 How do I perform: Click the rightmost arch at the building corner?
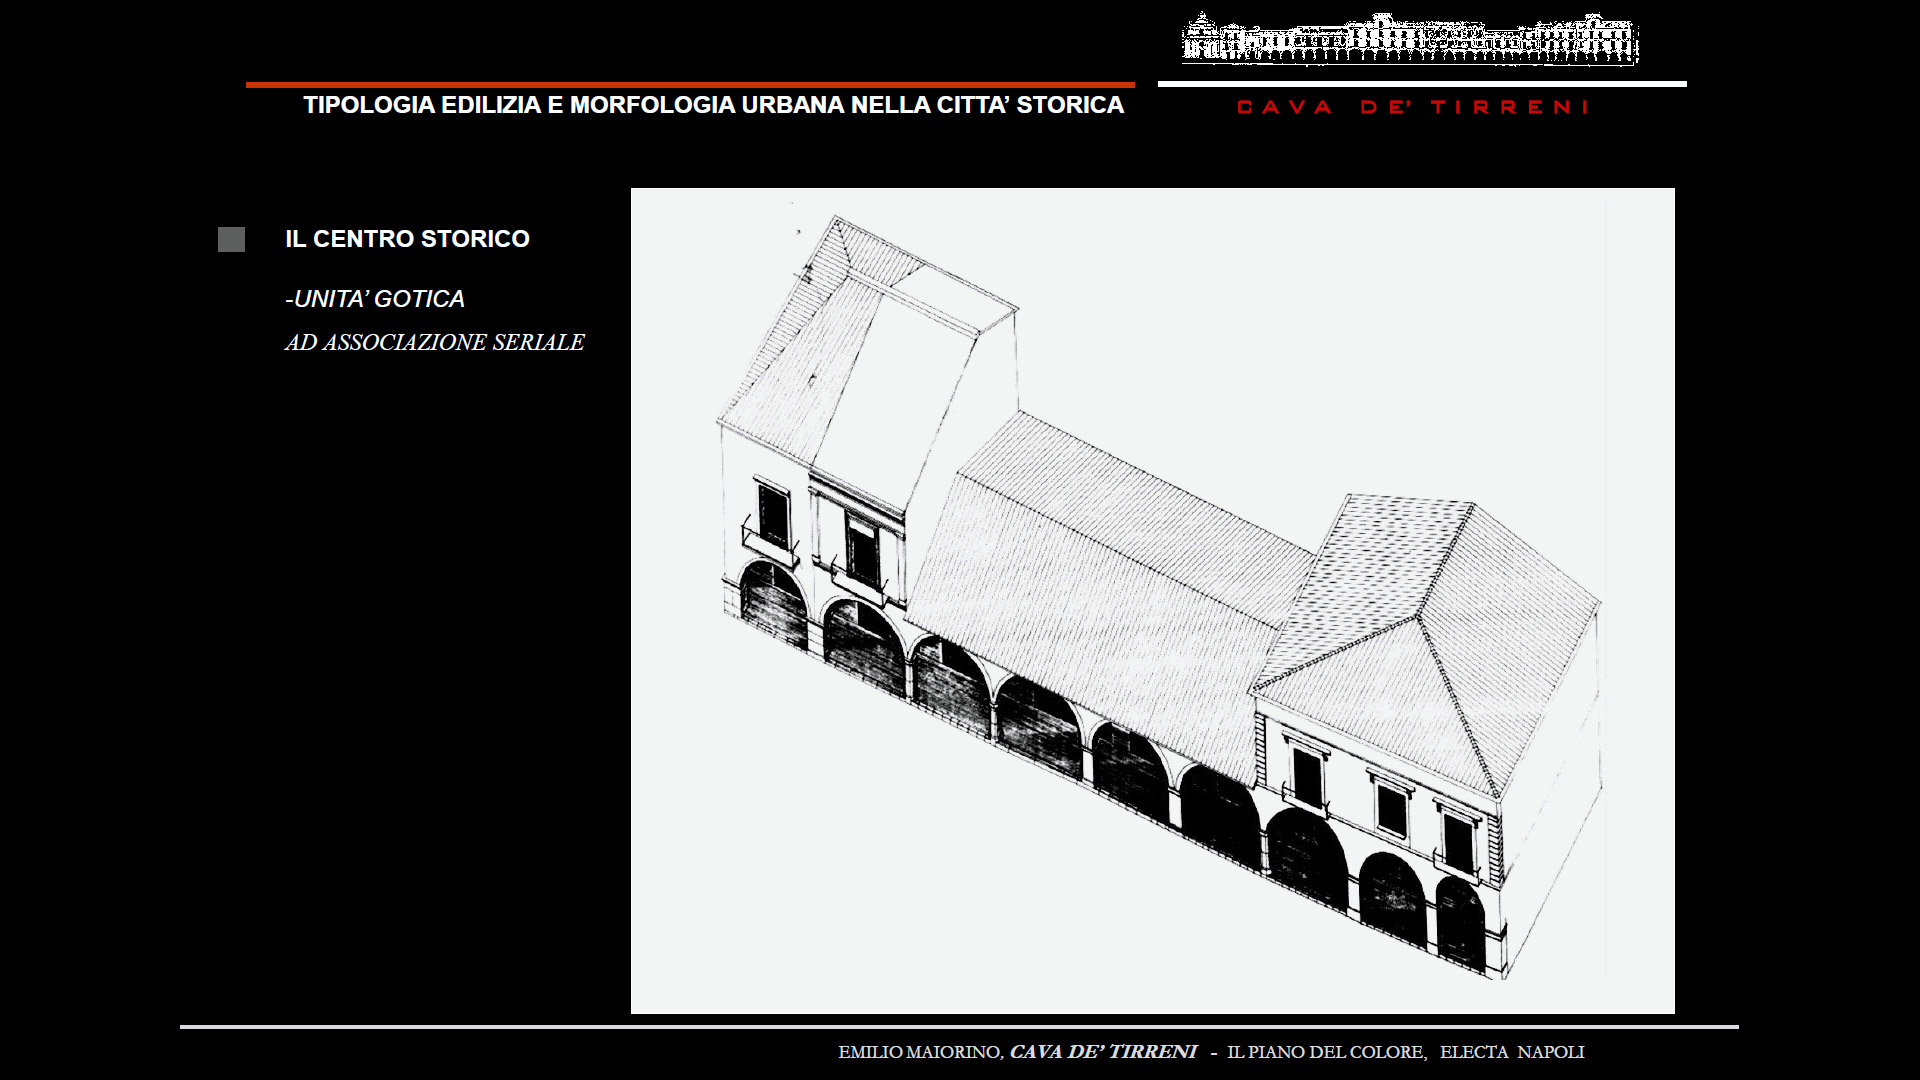[1460, 922]
